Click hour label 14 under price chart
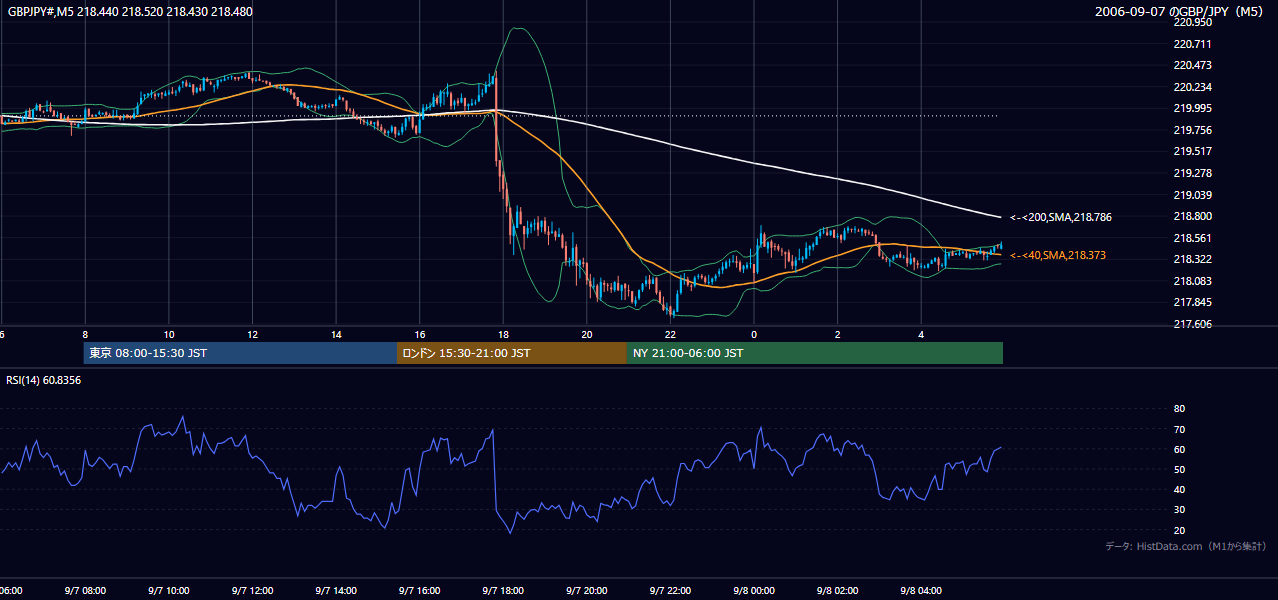The image size is (1278, 600). tap(336, 335)
